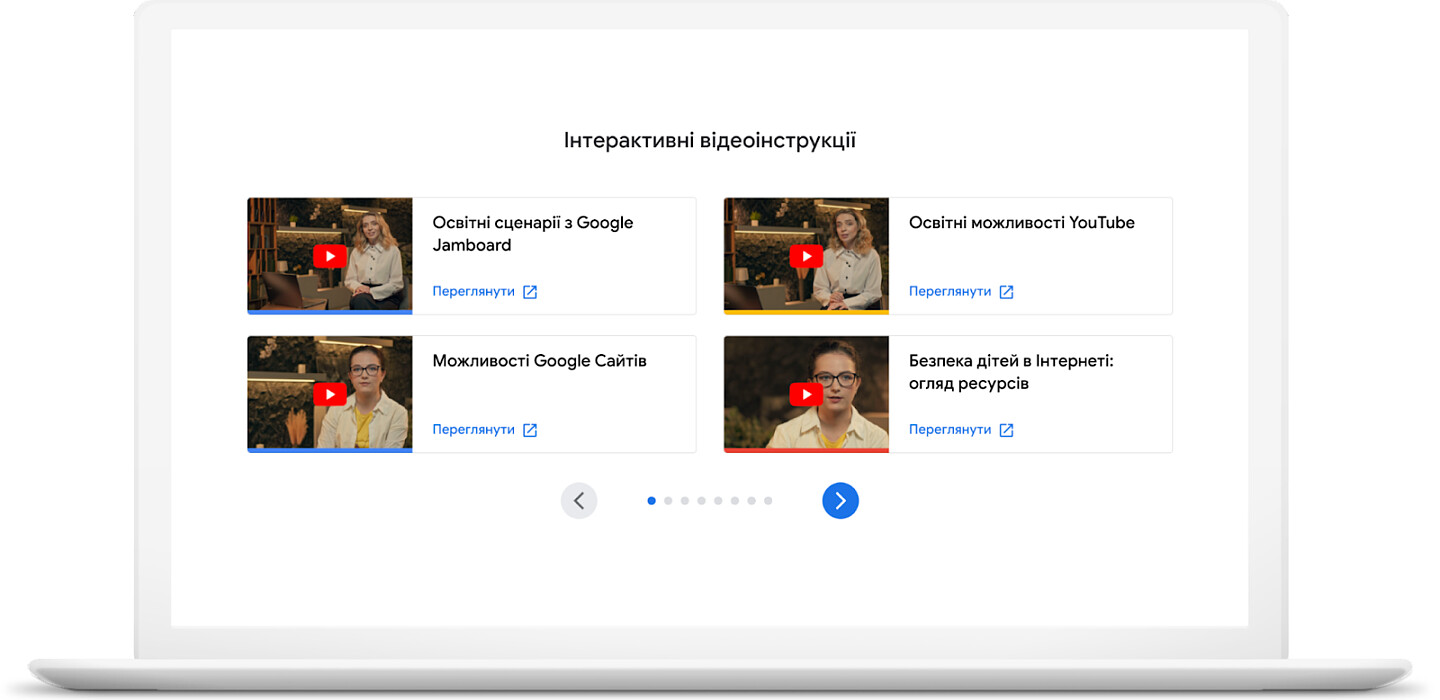1440x700 pixels.
Task: Click external link icon on Jamboard card
Action: click(x=530, y=292)
